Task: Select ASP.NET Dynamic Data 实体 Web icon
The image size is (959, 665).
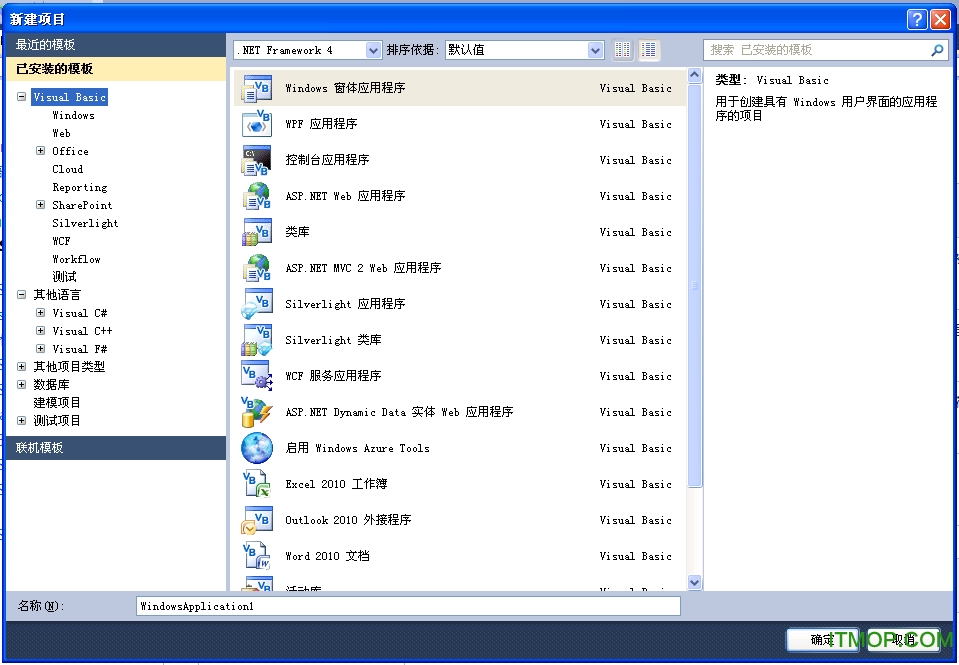Action: pyautogui.click(x=257, y=412)
